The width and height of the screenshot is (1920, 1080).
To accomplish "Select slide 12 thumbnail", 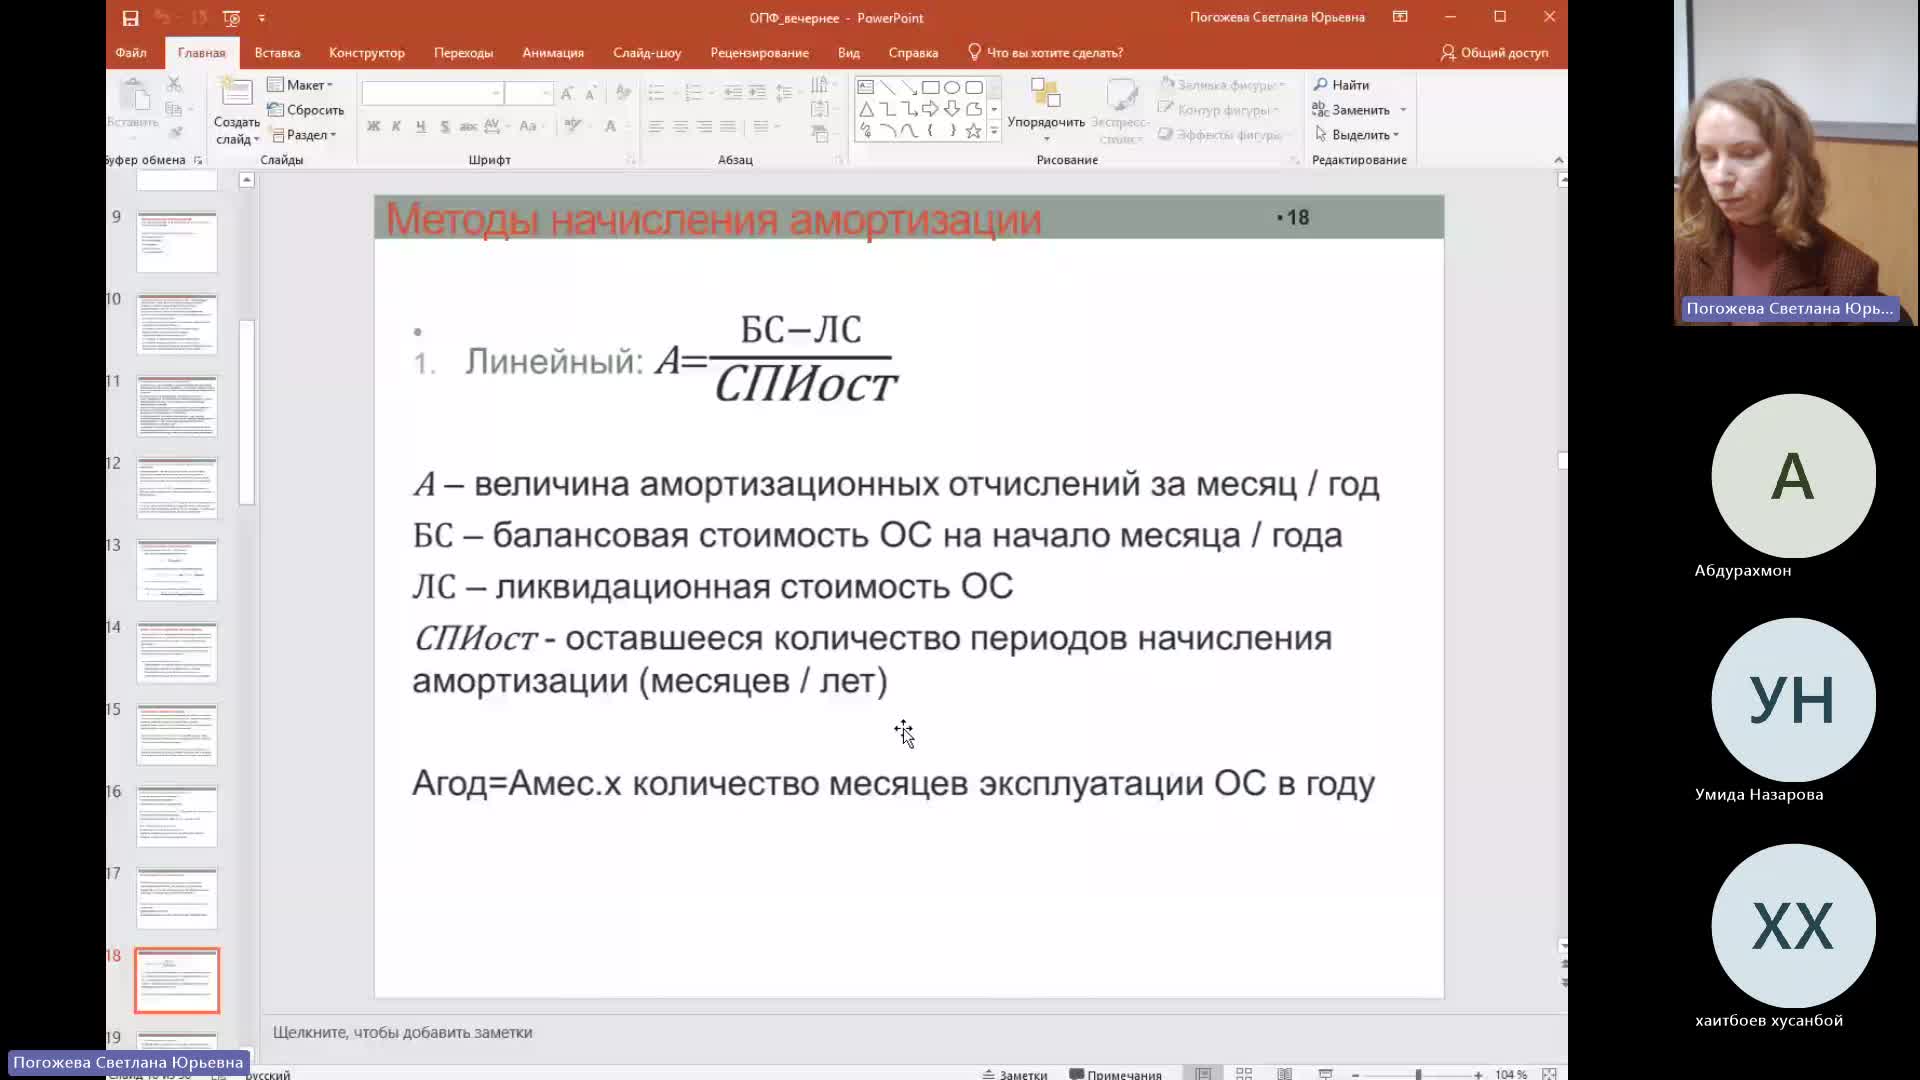I will click(x=177, y=488).
